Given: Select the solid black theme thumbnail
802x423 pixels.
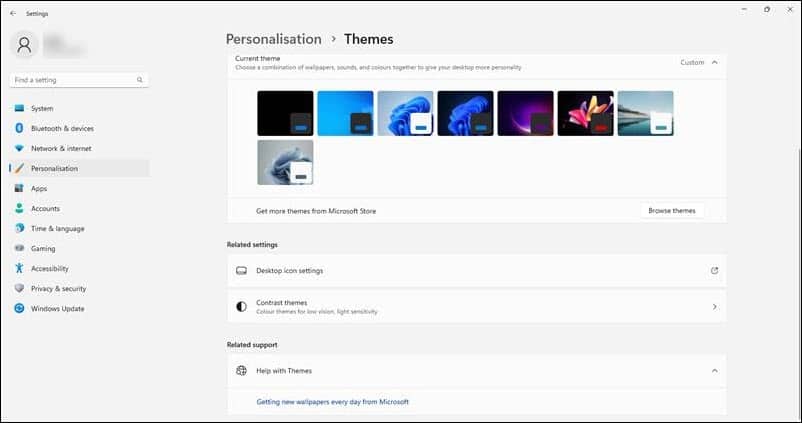Looking at the screenshot, I should pyautogui.click(x=285, y=113).
